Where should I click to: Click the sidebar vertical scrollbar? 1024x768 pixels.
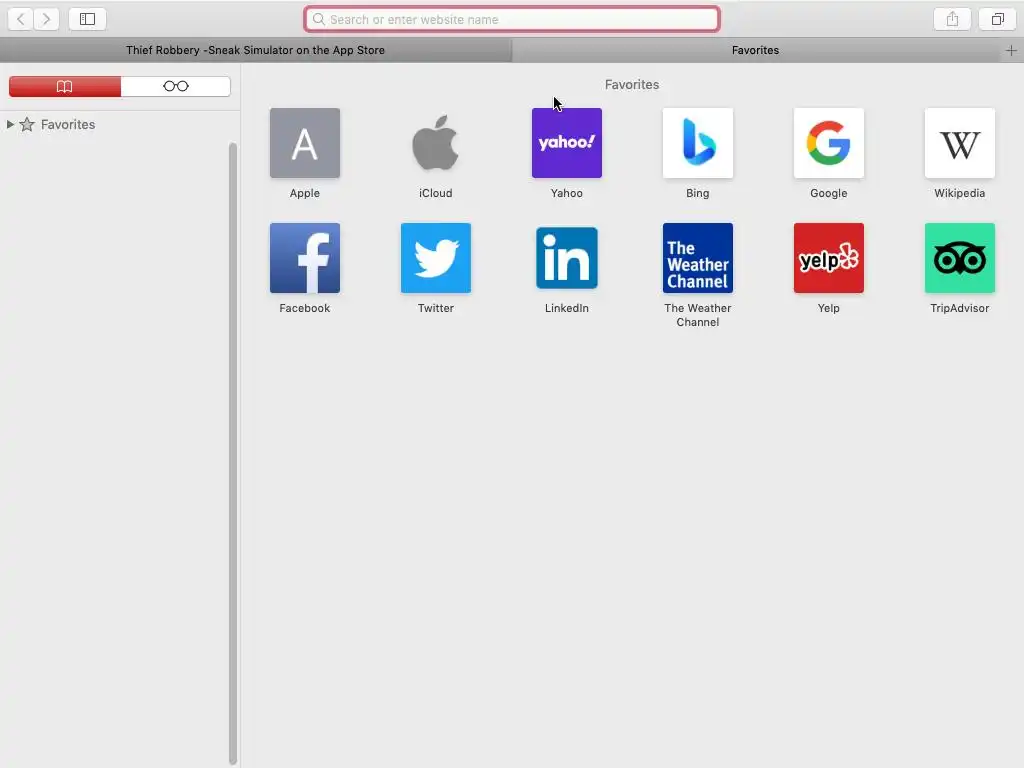[233, 453]
